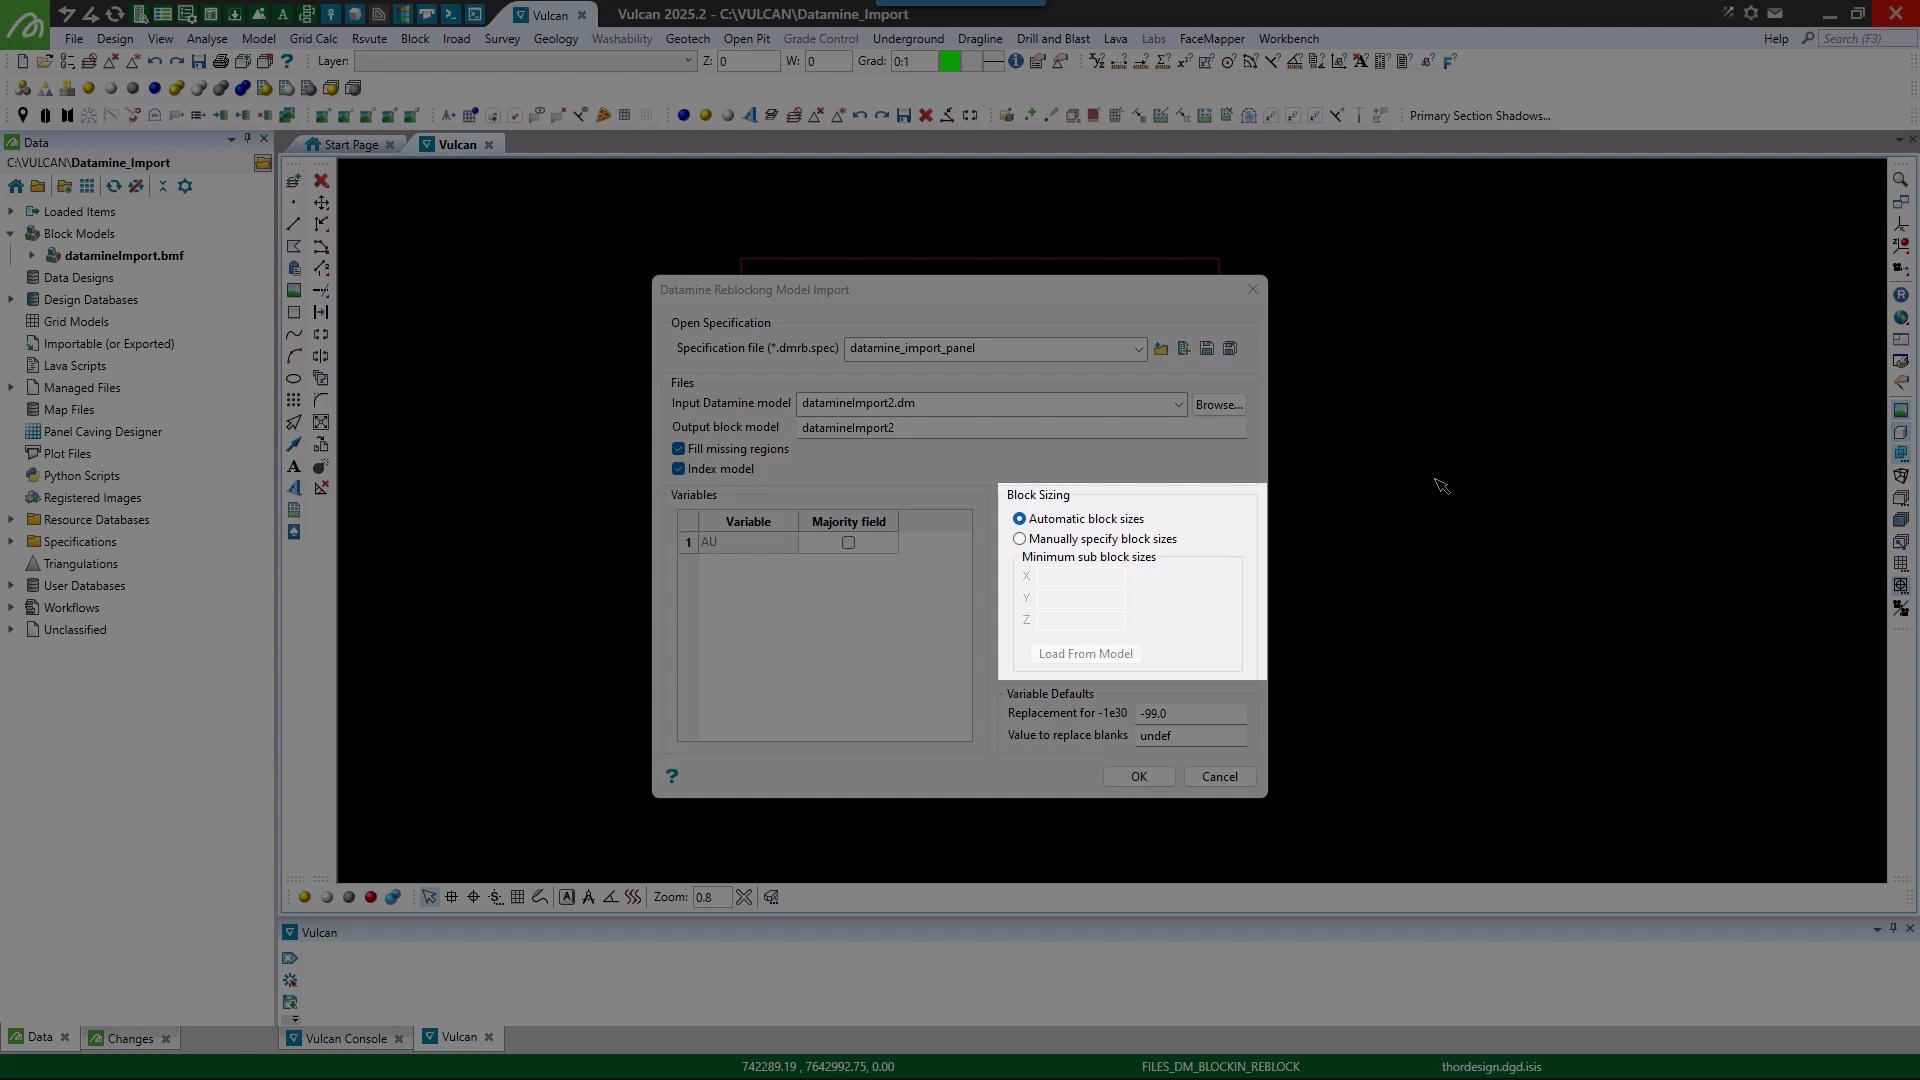Uncheck the Fill missing regions checkbox
Screen dimensions: 1920x1080
pos(679,449)
